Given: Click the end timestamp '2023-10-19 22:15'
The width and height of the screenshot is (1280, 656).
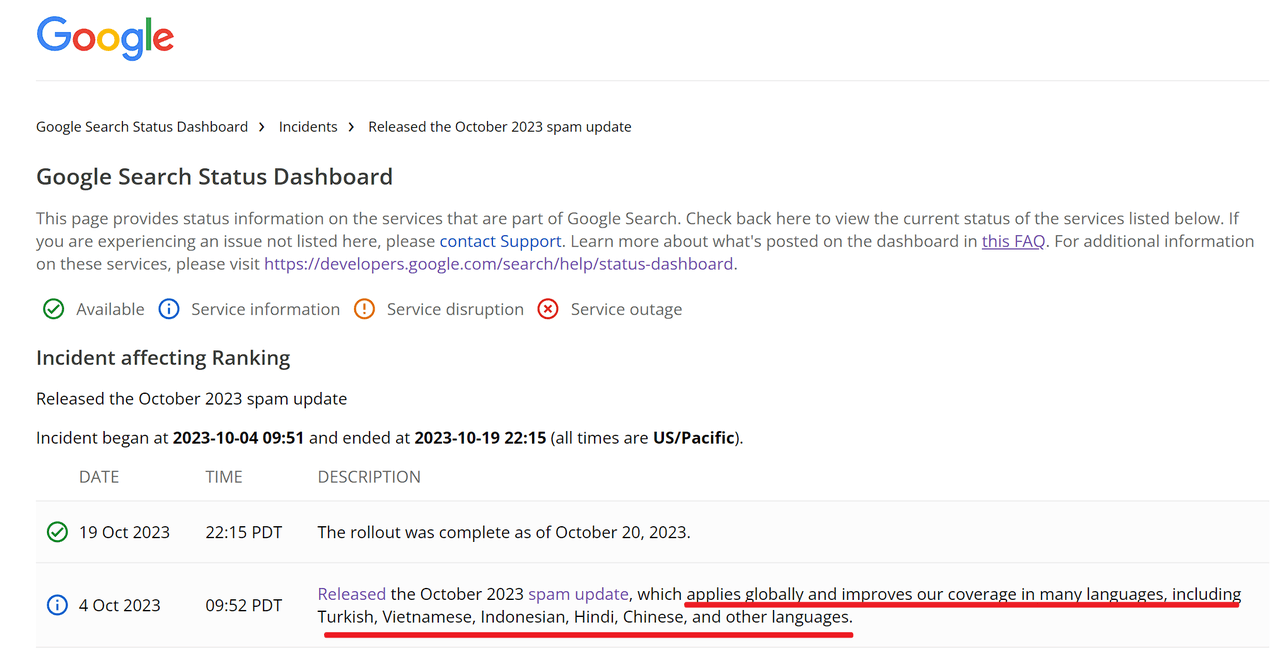Looking at the screenshot, I should point(480,438).
